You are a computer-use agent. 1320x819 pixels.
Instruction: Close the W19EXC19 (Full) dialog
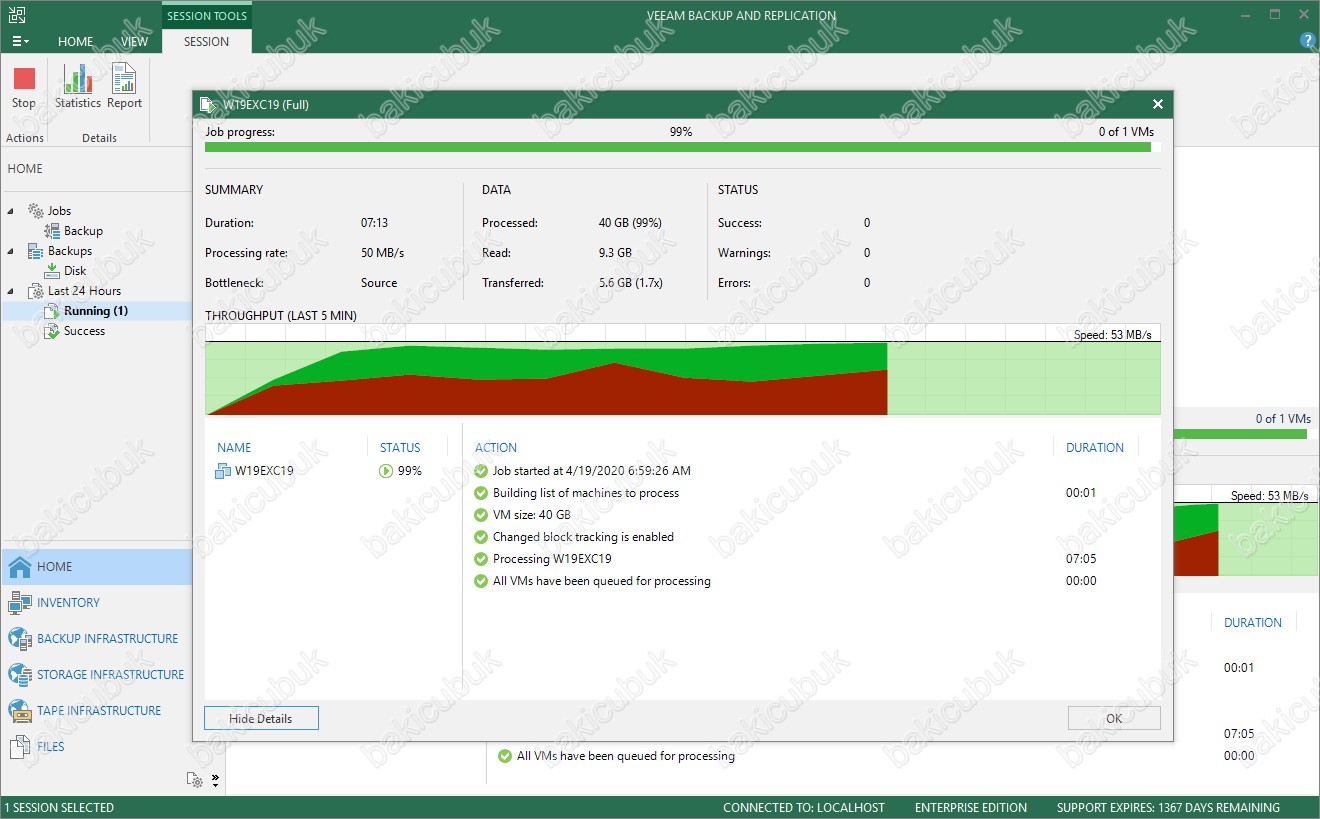click(1157, 104)
